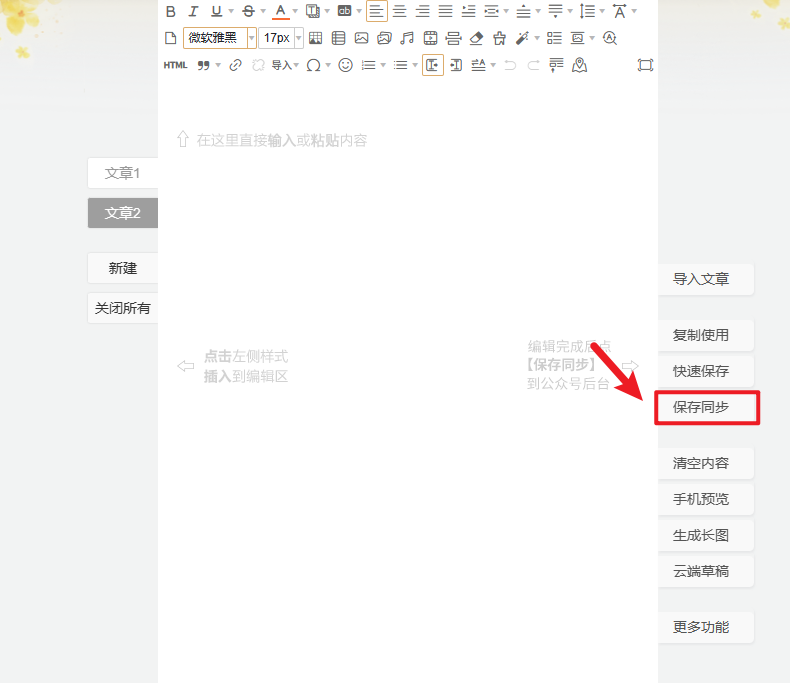Choose 生成长图 to generate long image
Viewport: 790px width, 683px height.
click(706, 535)
